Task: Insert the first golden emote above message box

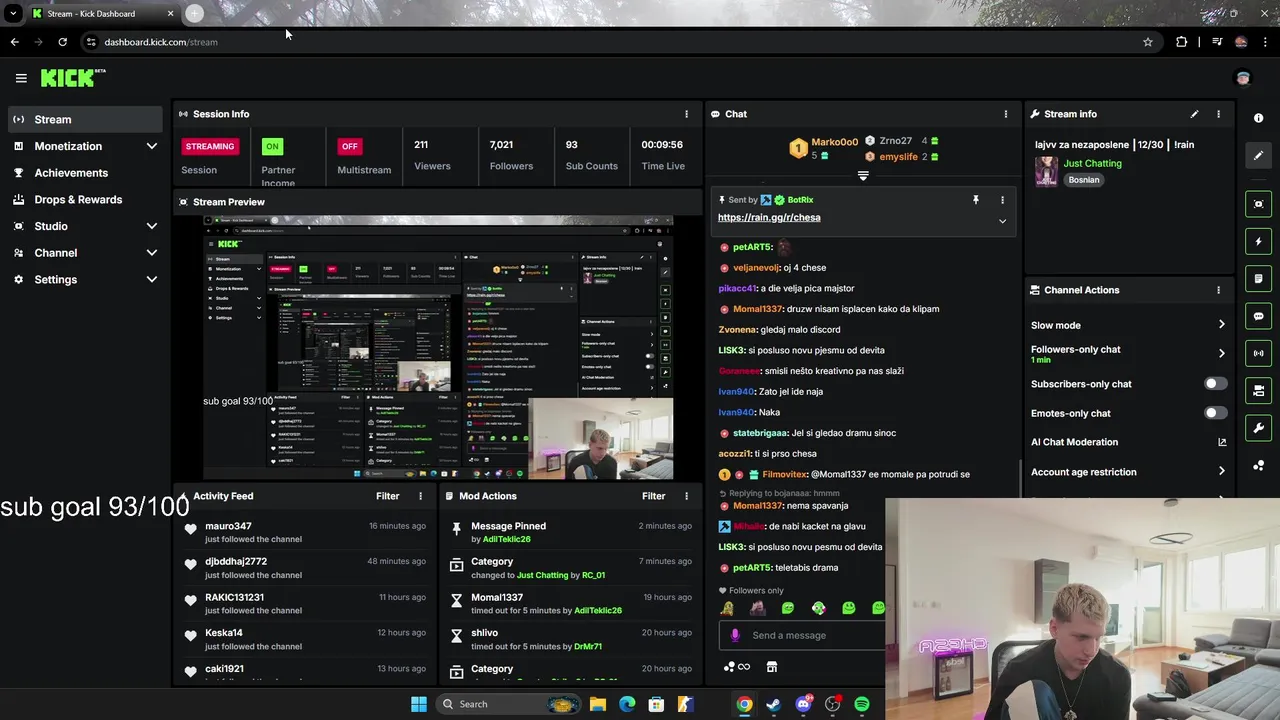Action: point(727,608)
